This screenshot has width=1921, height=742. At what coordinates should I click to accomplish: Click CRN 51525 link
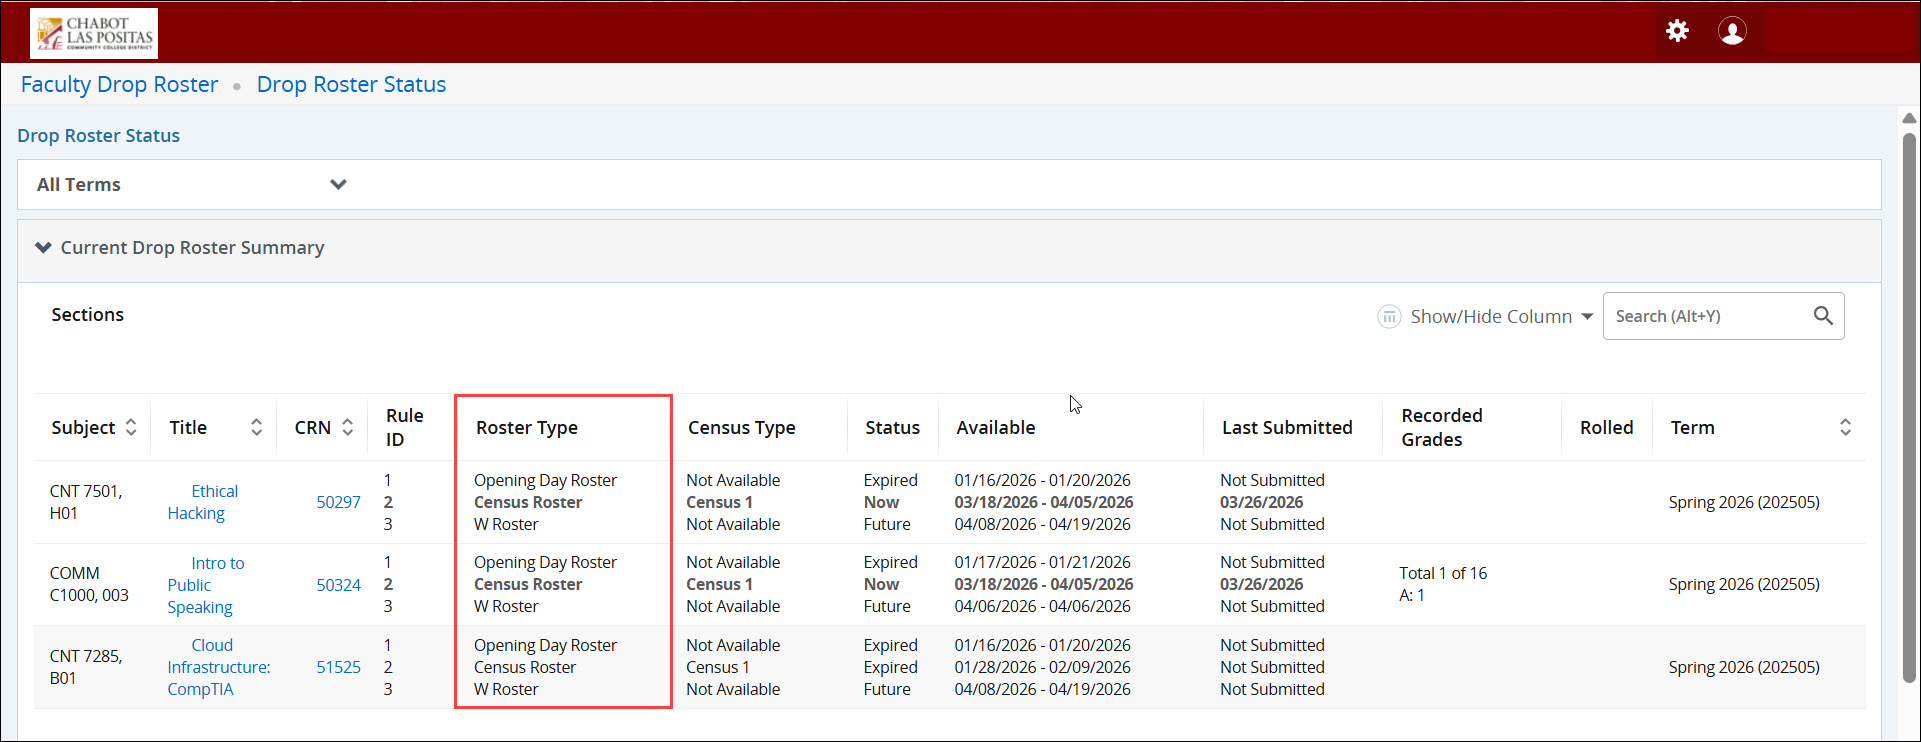pyautogui.click(x=338, y=667)
